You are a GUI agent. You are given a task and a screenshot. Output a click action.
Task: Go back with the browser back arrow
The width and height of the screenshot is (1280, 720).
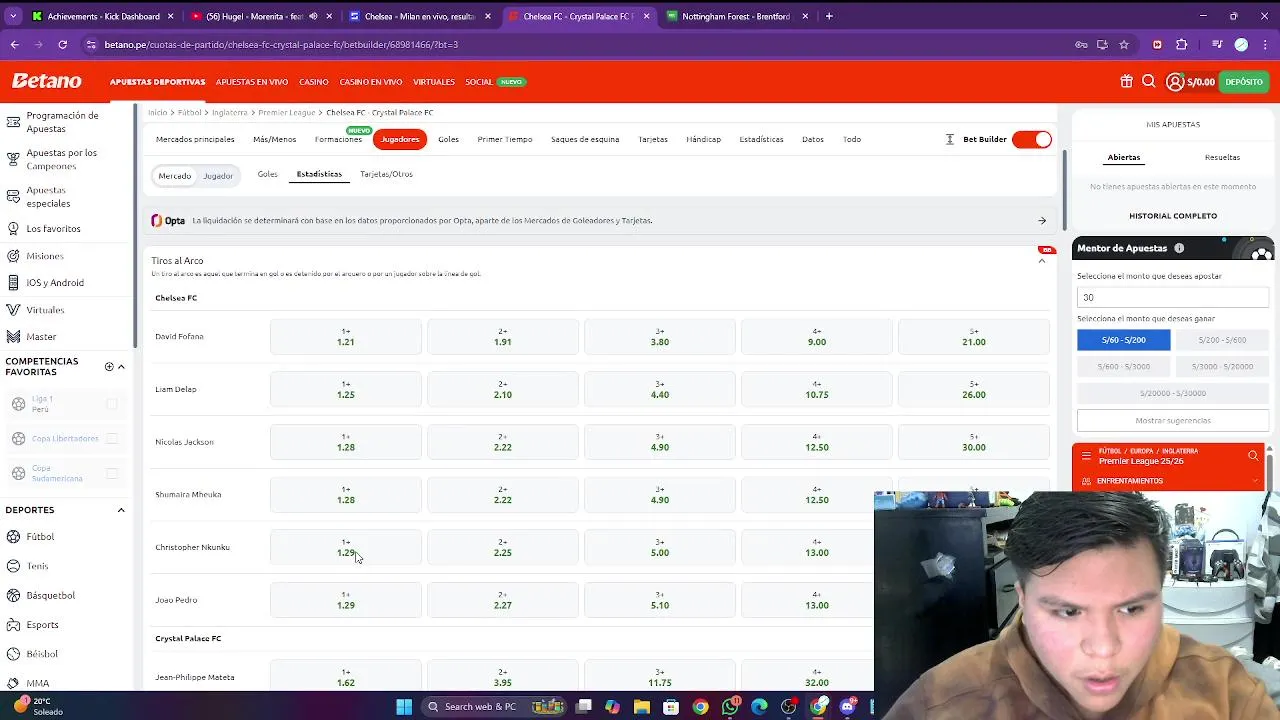coord(14,44)
